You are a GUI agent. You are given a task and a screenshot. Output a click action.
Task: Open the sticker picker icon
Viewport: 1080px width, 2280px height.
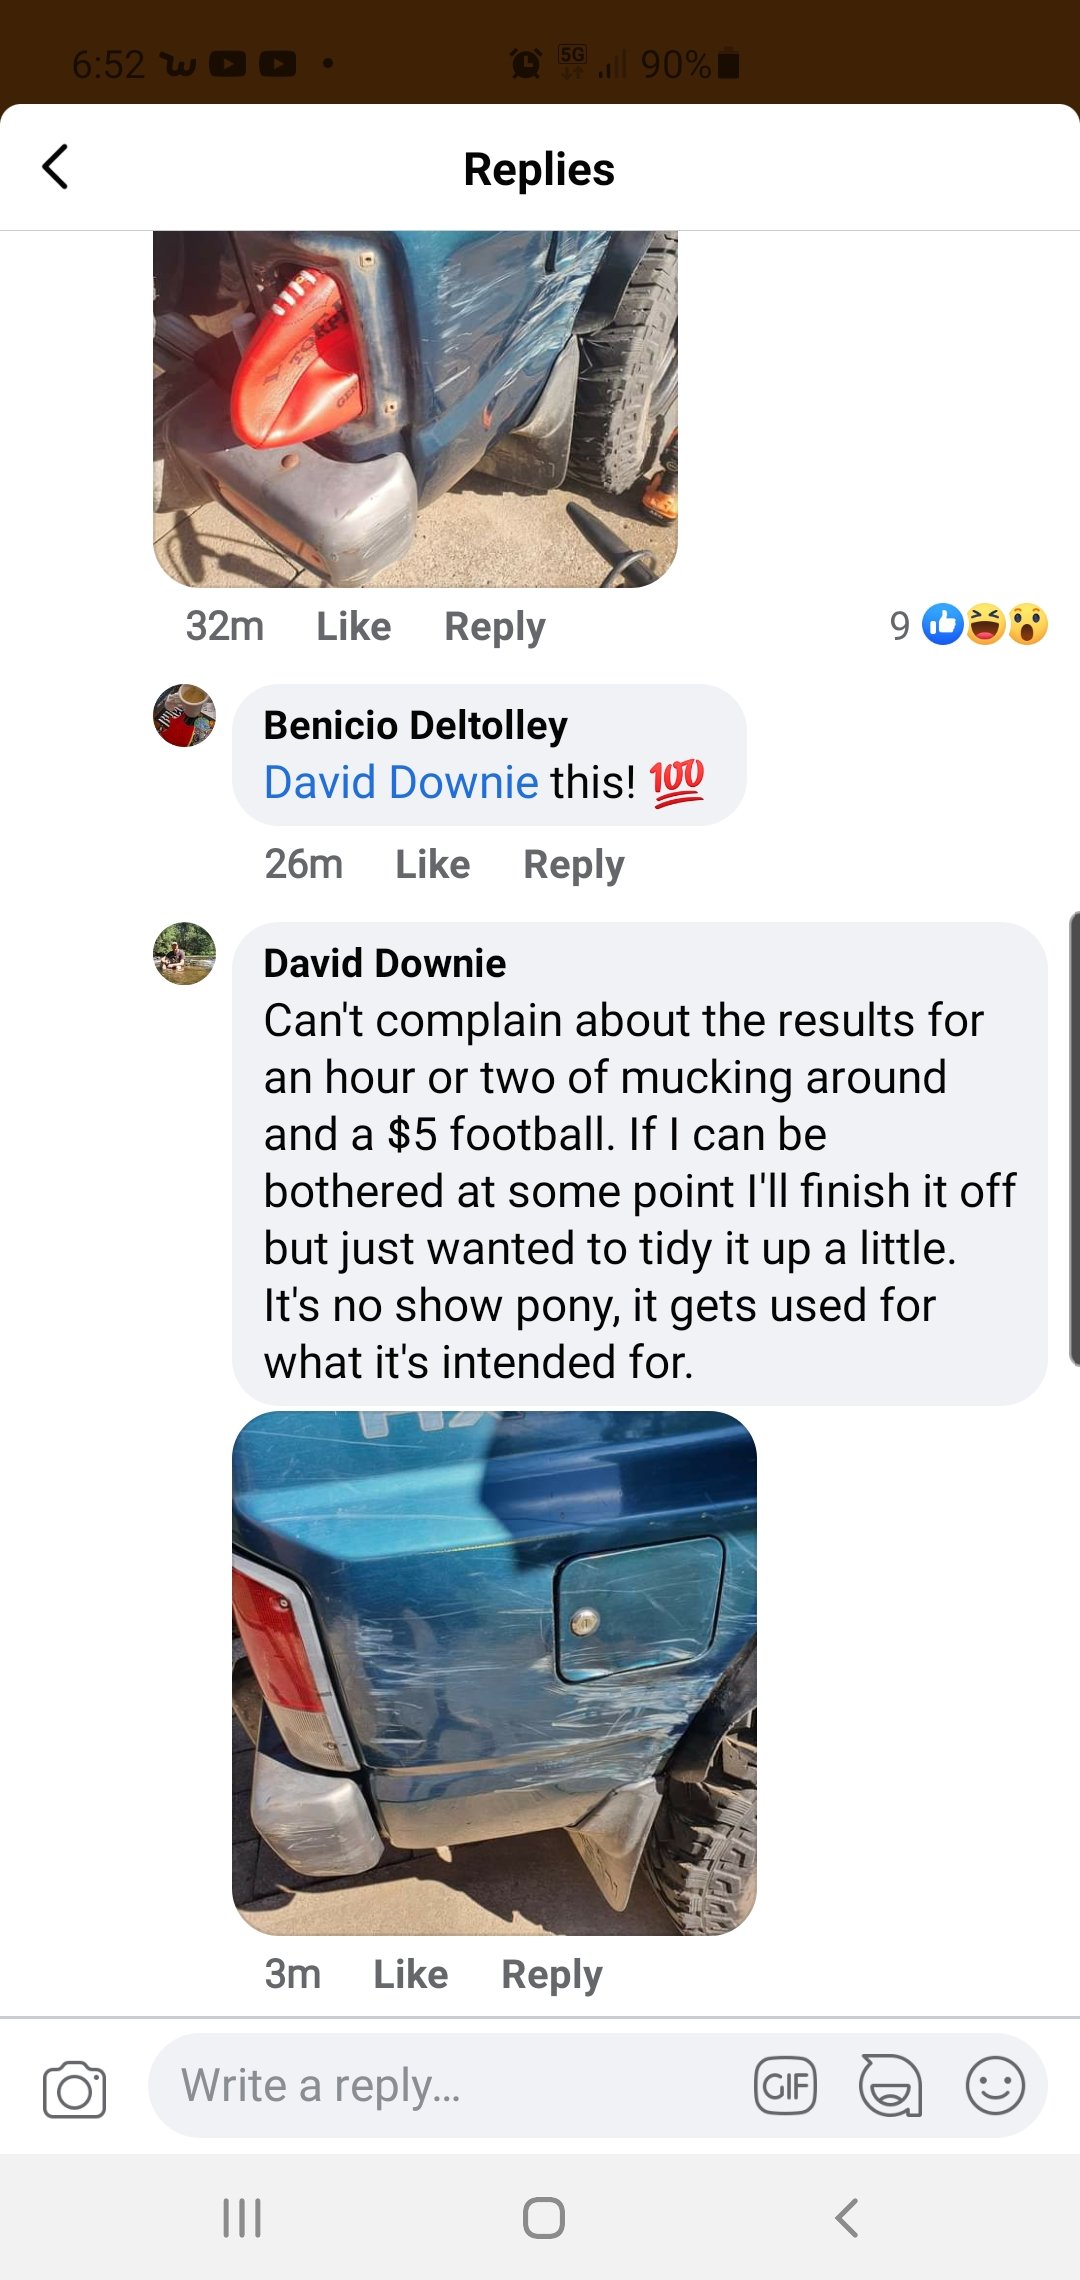coord(890,2086)
